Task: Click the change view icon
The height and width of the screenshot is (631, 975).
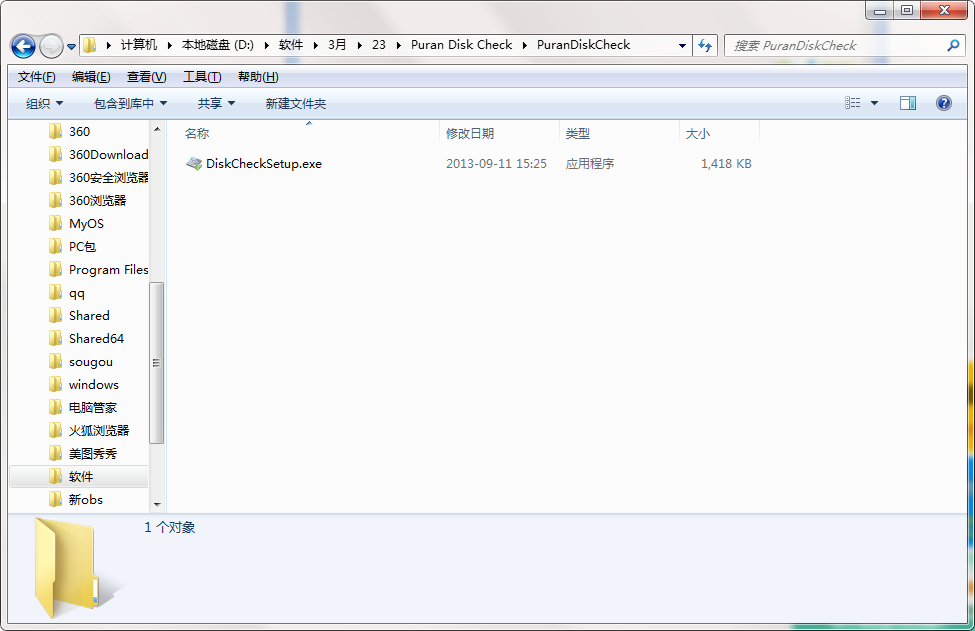Action: [x=853, y=103]
